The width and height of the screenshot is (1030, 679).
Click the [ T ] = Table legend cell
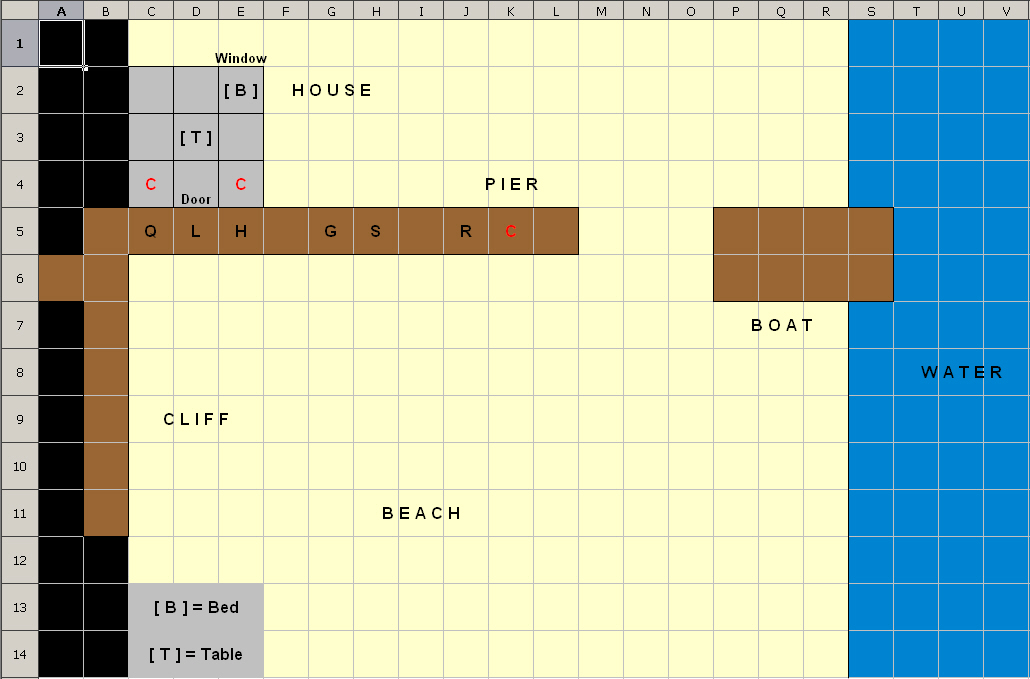click(x=196, y=654)
